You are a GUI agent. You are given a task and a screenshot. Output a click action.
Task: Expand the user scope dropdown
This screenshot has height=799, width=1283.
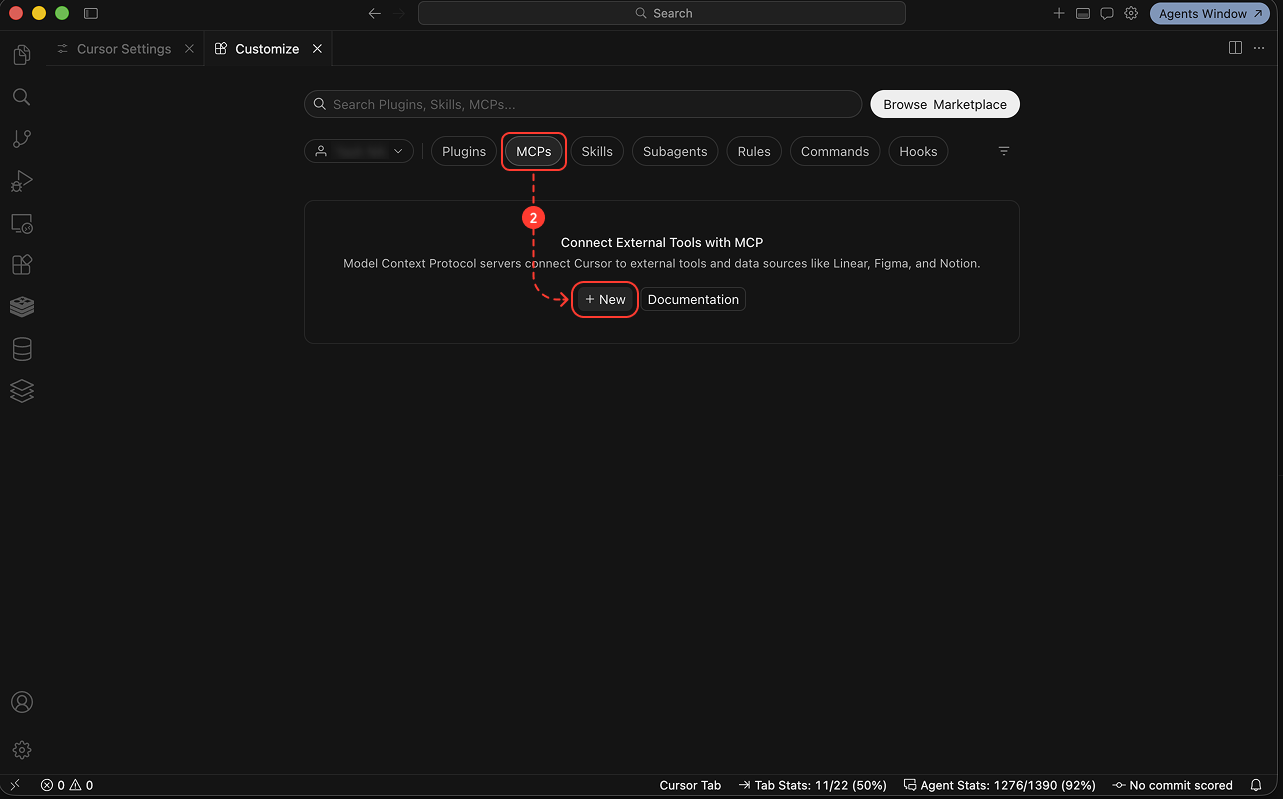[x=359, y=151]
